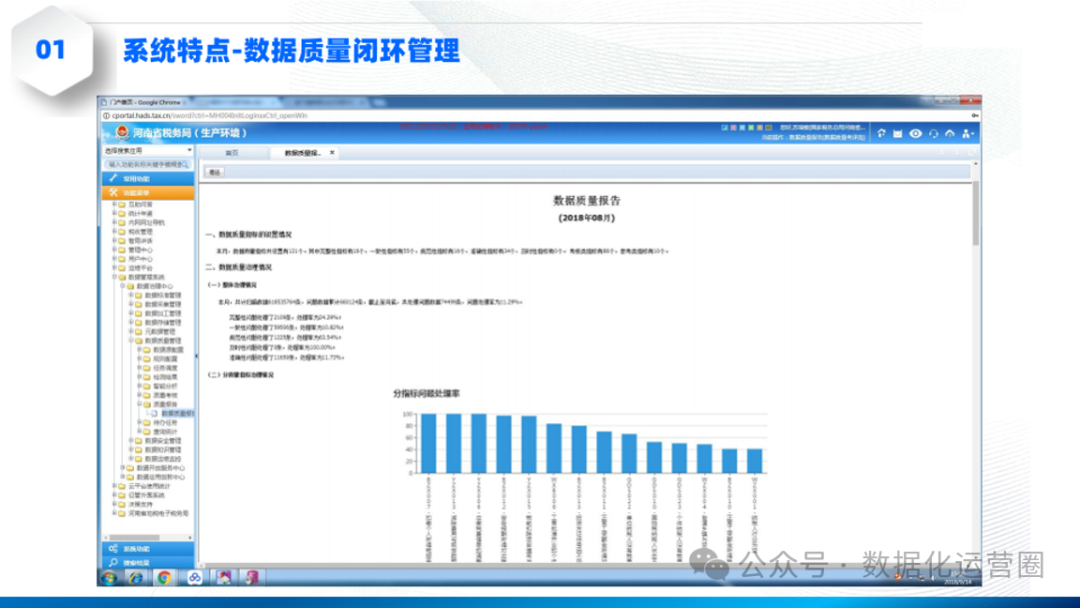Viewport: 1080px width, 608px height.
Task: Open Internet Explorer from the taskbar
Action: [x=136, y=578]
